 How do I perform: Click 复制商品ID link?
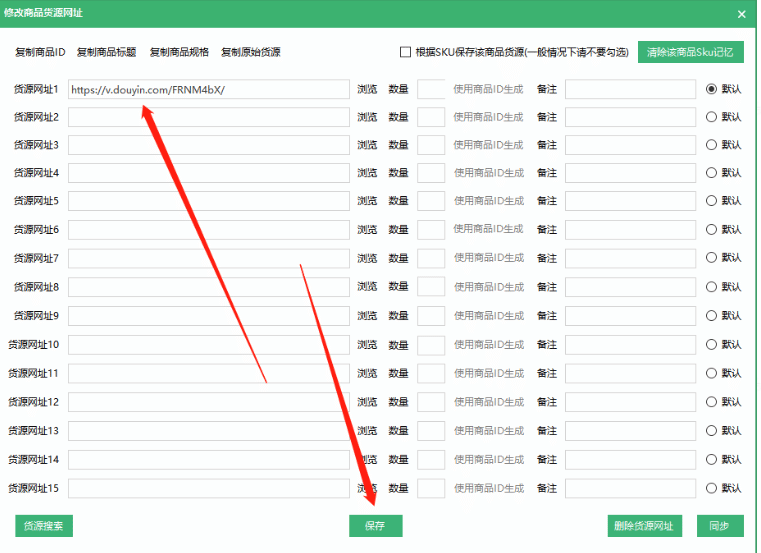(x=40, y=52)
